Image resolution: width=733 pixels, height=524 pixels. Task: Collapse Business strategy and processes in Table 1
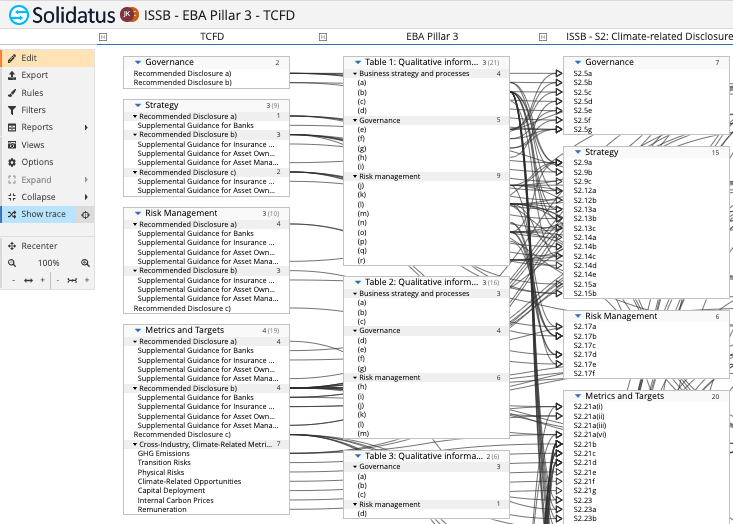[x=355, y=74]
